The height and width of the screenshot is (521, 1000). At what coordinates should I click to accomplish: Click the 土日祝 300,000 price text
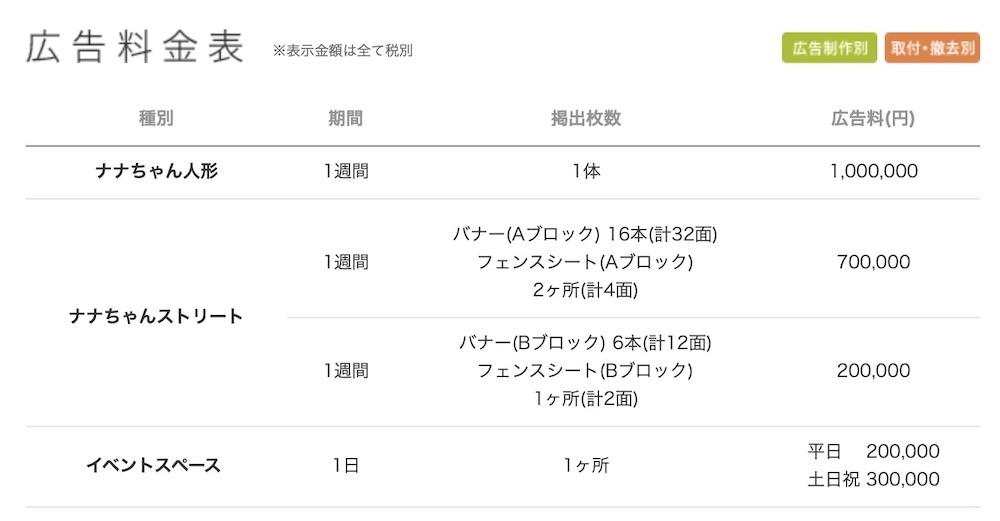[x=873, y=479]
